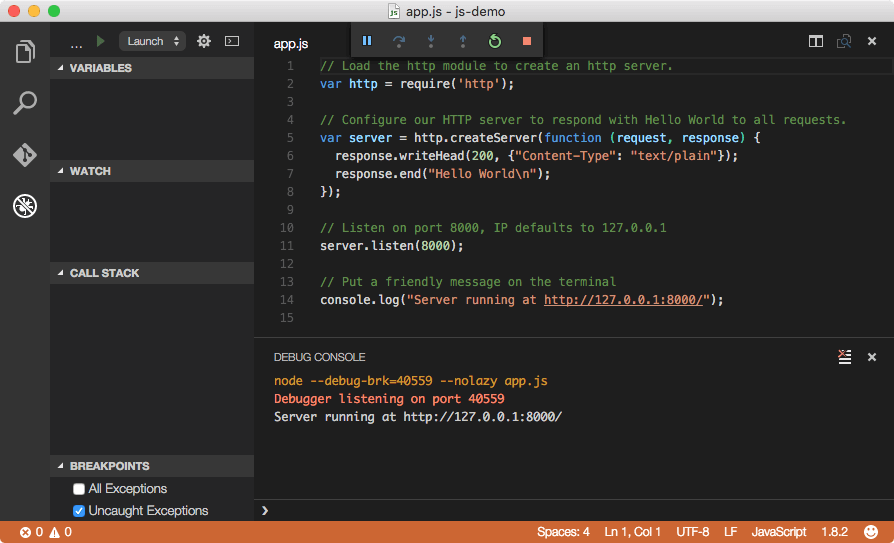Change language mode via JavaScript status item
The image size is (894, 543).
pos(778,532)
